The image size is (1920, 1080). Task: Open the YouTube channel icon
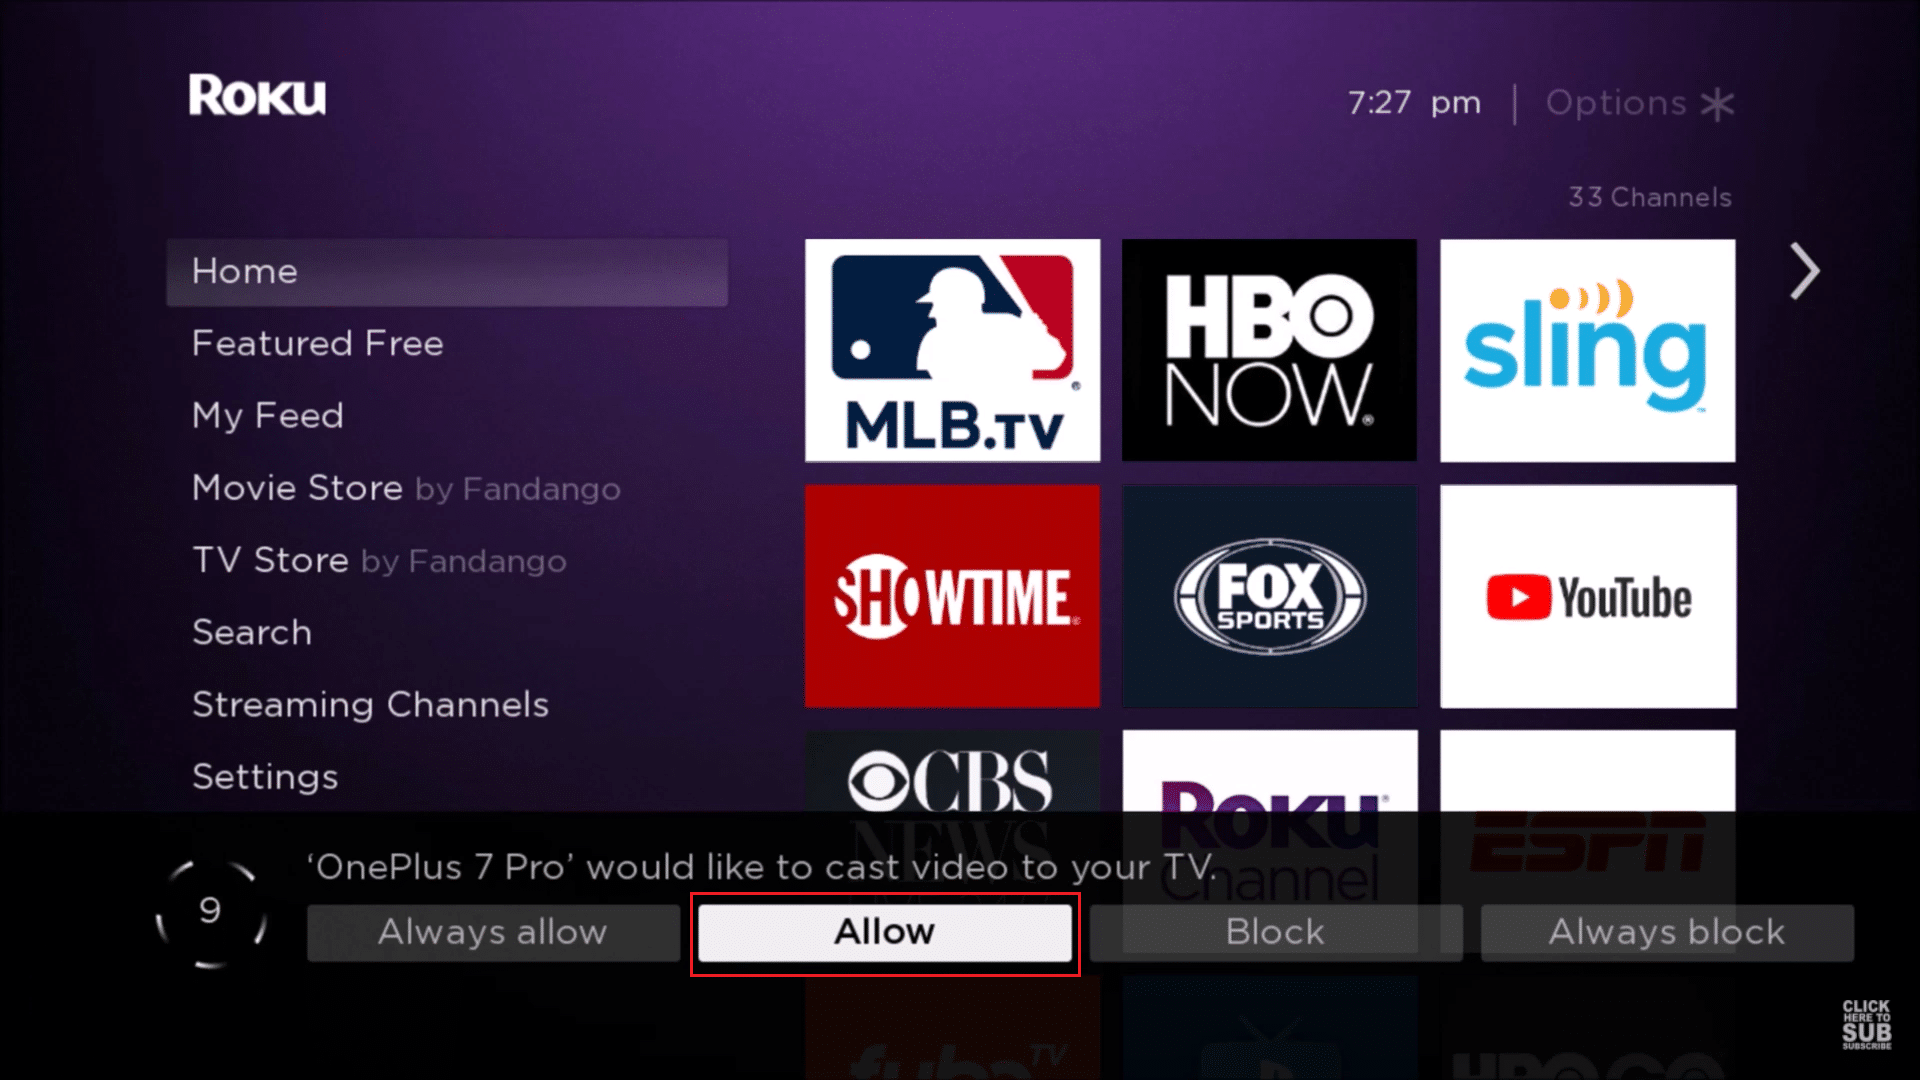(x=1588, y=596)
